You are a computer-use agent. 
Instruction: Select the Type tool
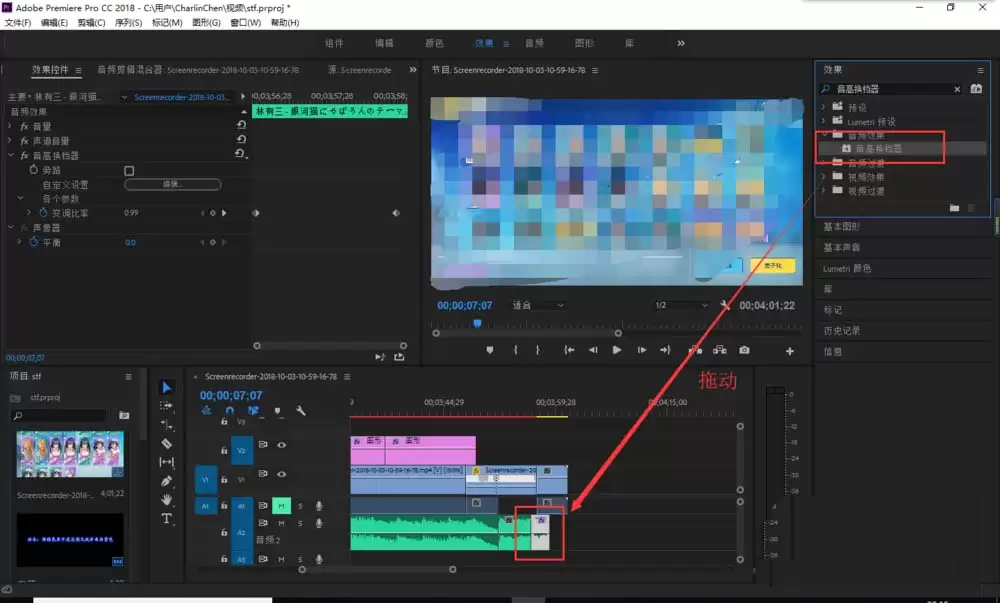pyautogui.click(x=166, y=518)
